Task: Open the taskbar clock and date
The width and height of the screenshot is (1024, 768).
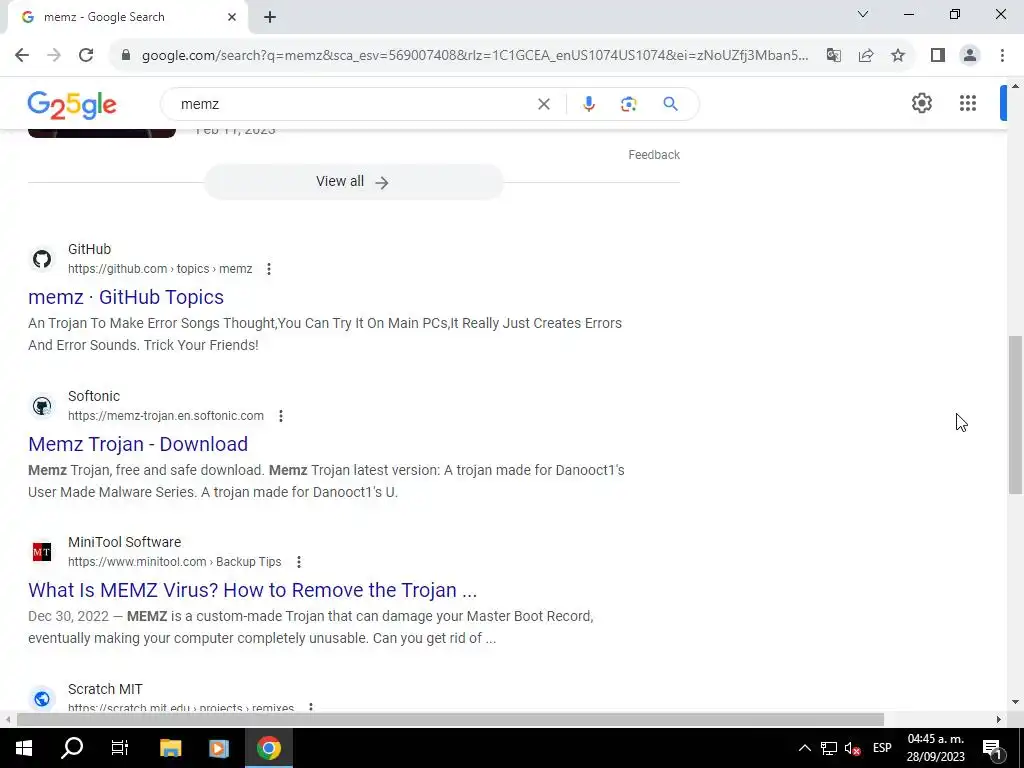Action: click(935, 748)
